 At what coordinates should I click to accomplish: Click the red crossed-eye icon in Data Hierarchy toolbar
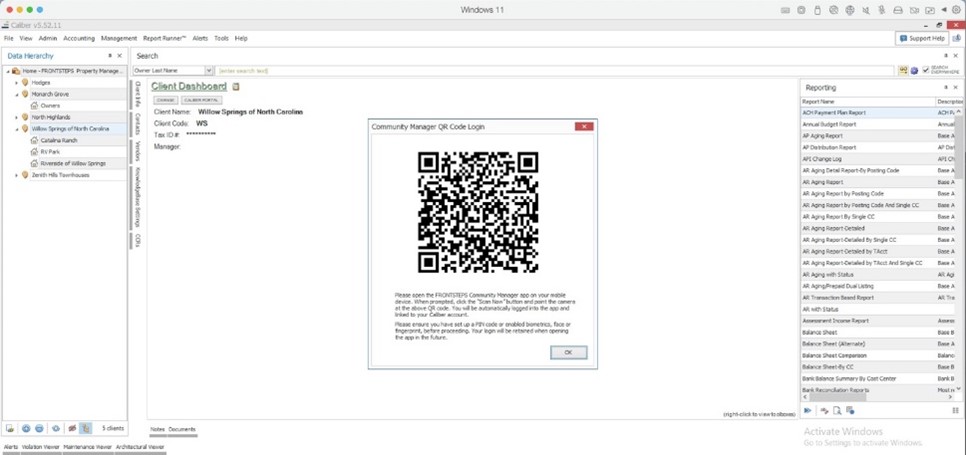tap(72, 428)
